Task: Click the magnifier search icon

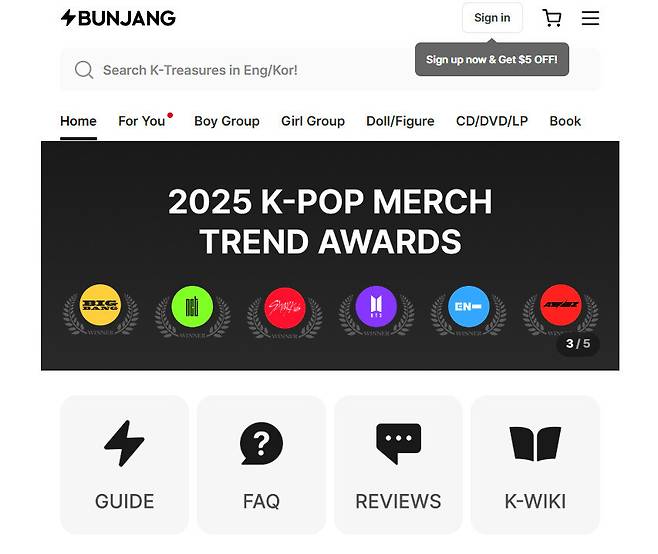Action: (x=84, y=70)
